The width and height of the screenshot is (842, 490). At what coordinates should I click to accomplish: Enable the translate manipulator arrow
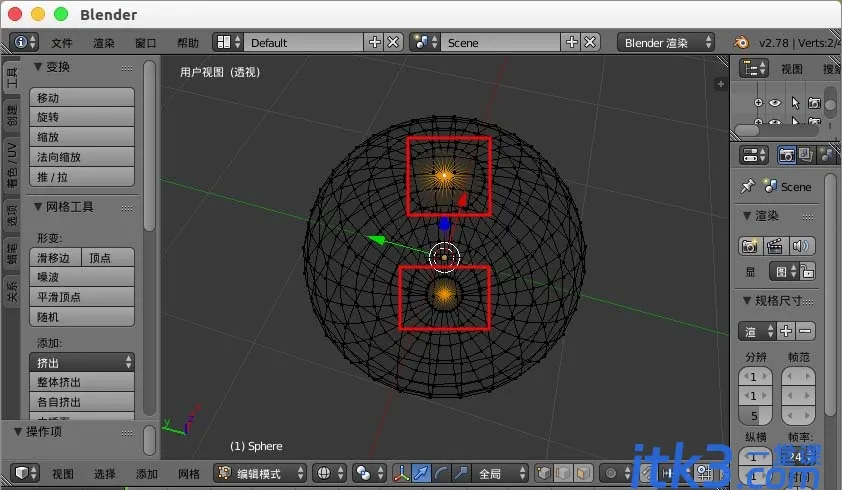tap(421, 473)
